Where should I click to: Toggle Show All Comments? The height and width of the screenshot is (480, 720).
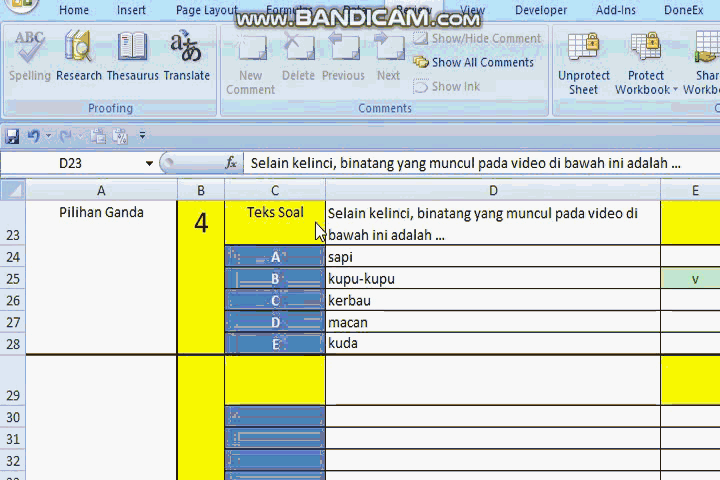473,62
